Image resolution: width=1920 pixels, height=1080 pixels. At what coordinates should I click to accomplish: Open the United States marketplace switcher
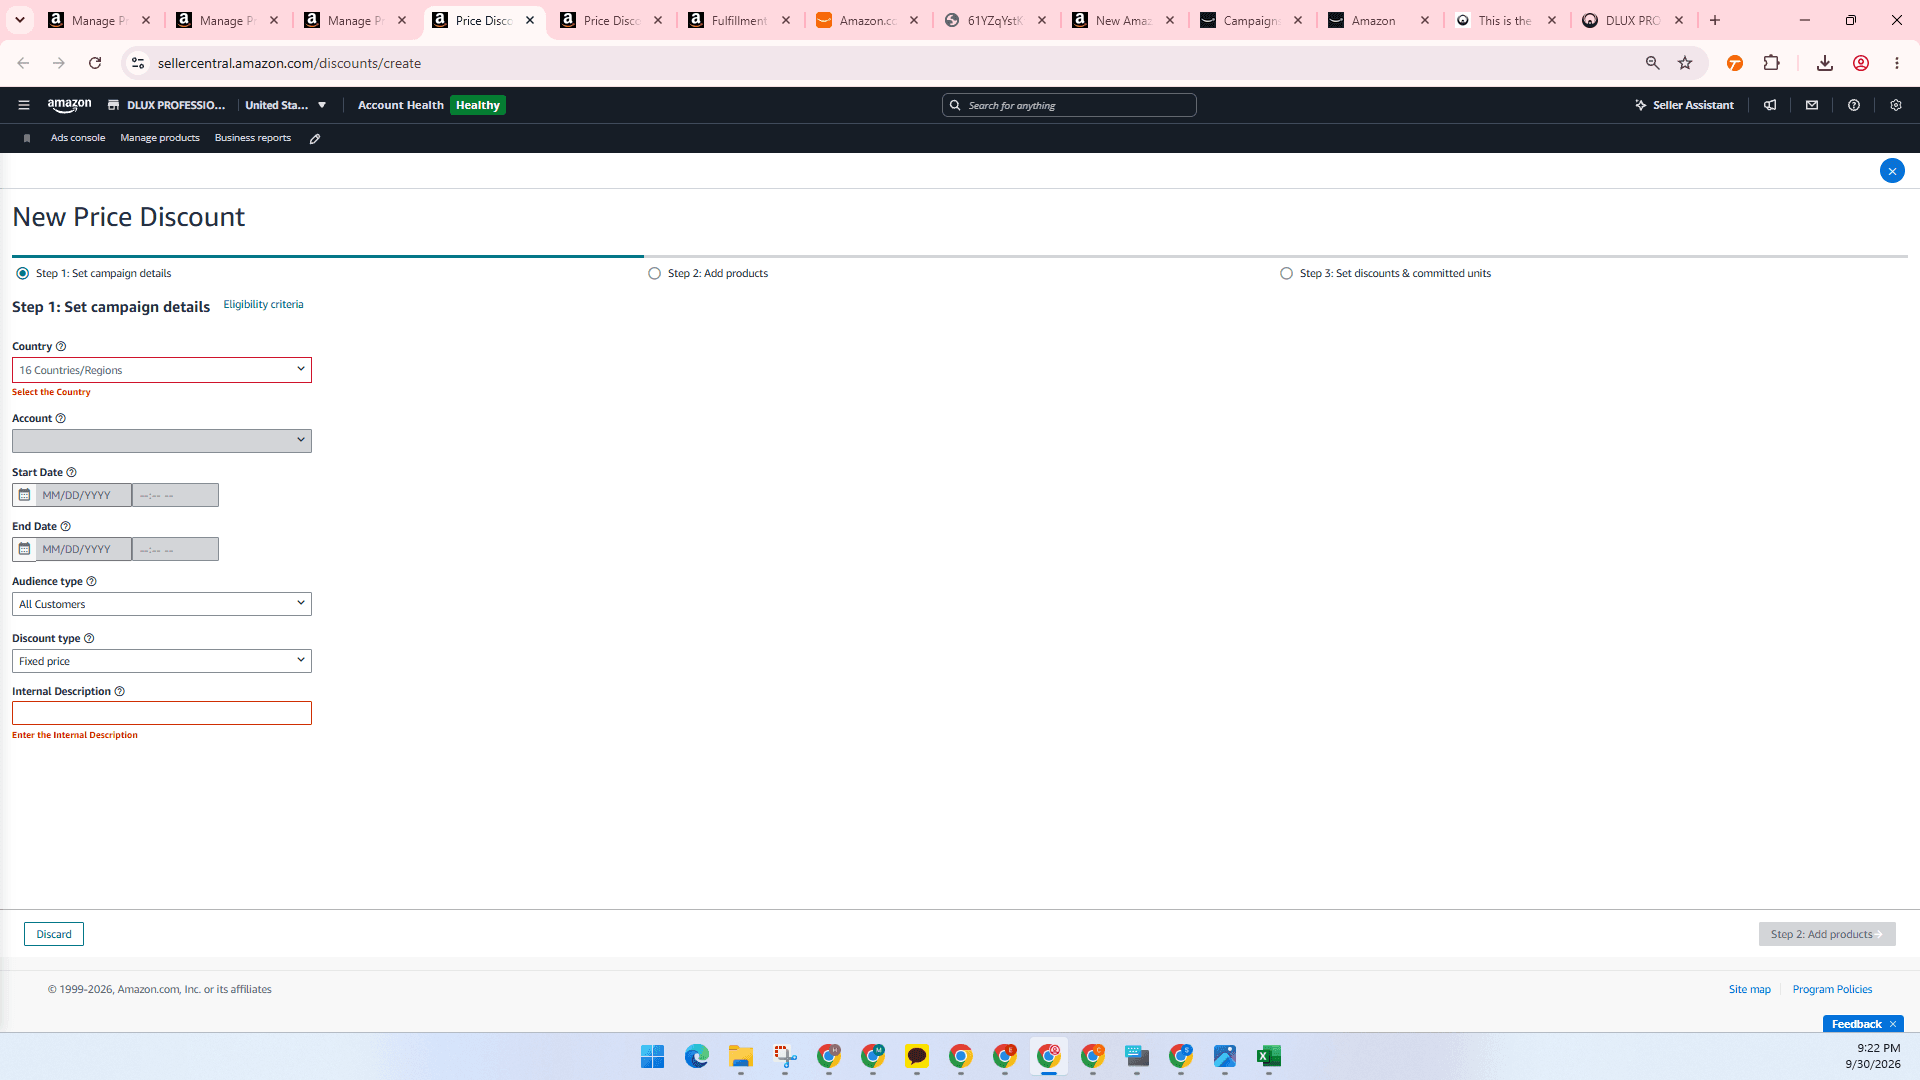pyautogui.click(x=286, y=105)
